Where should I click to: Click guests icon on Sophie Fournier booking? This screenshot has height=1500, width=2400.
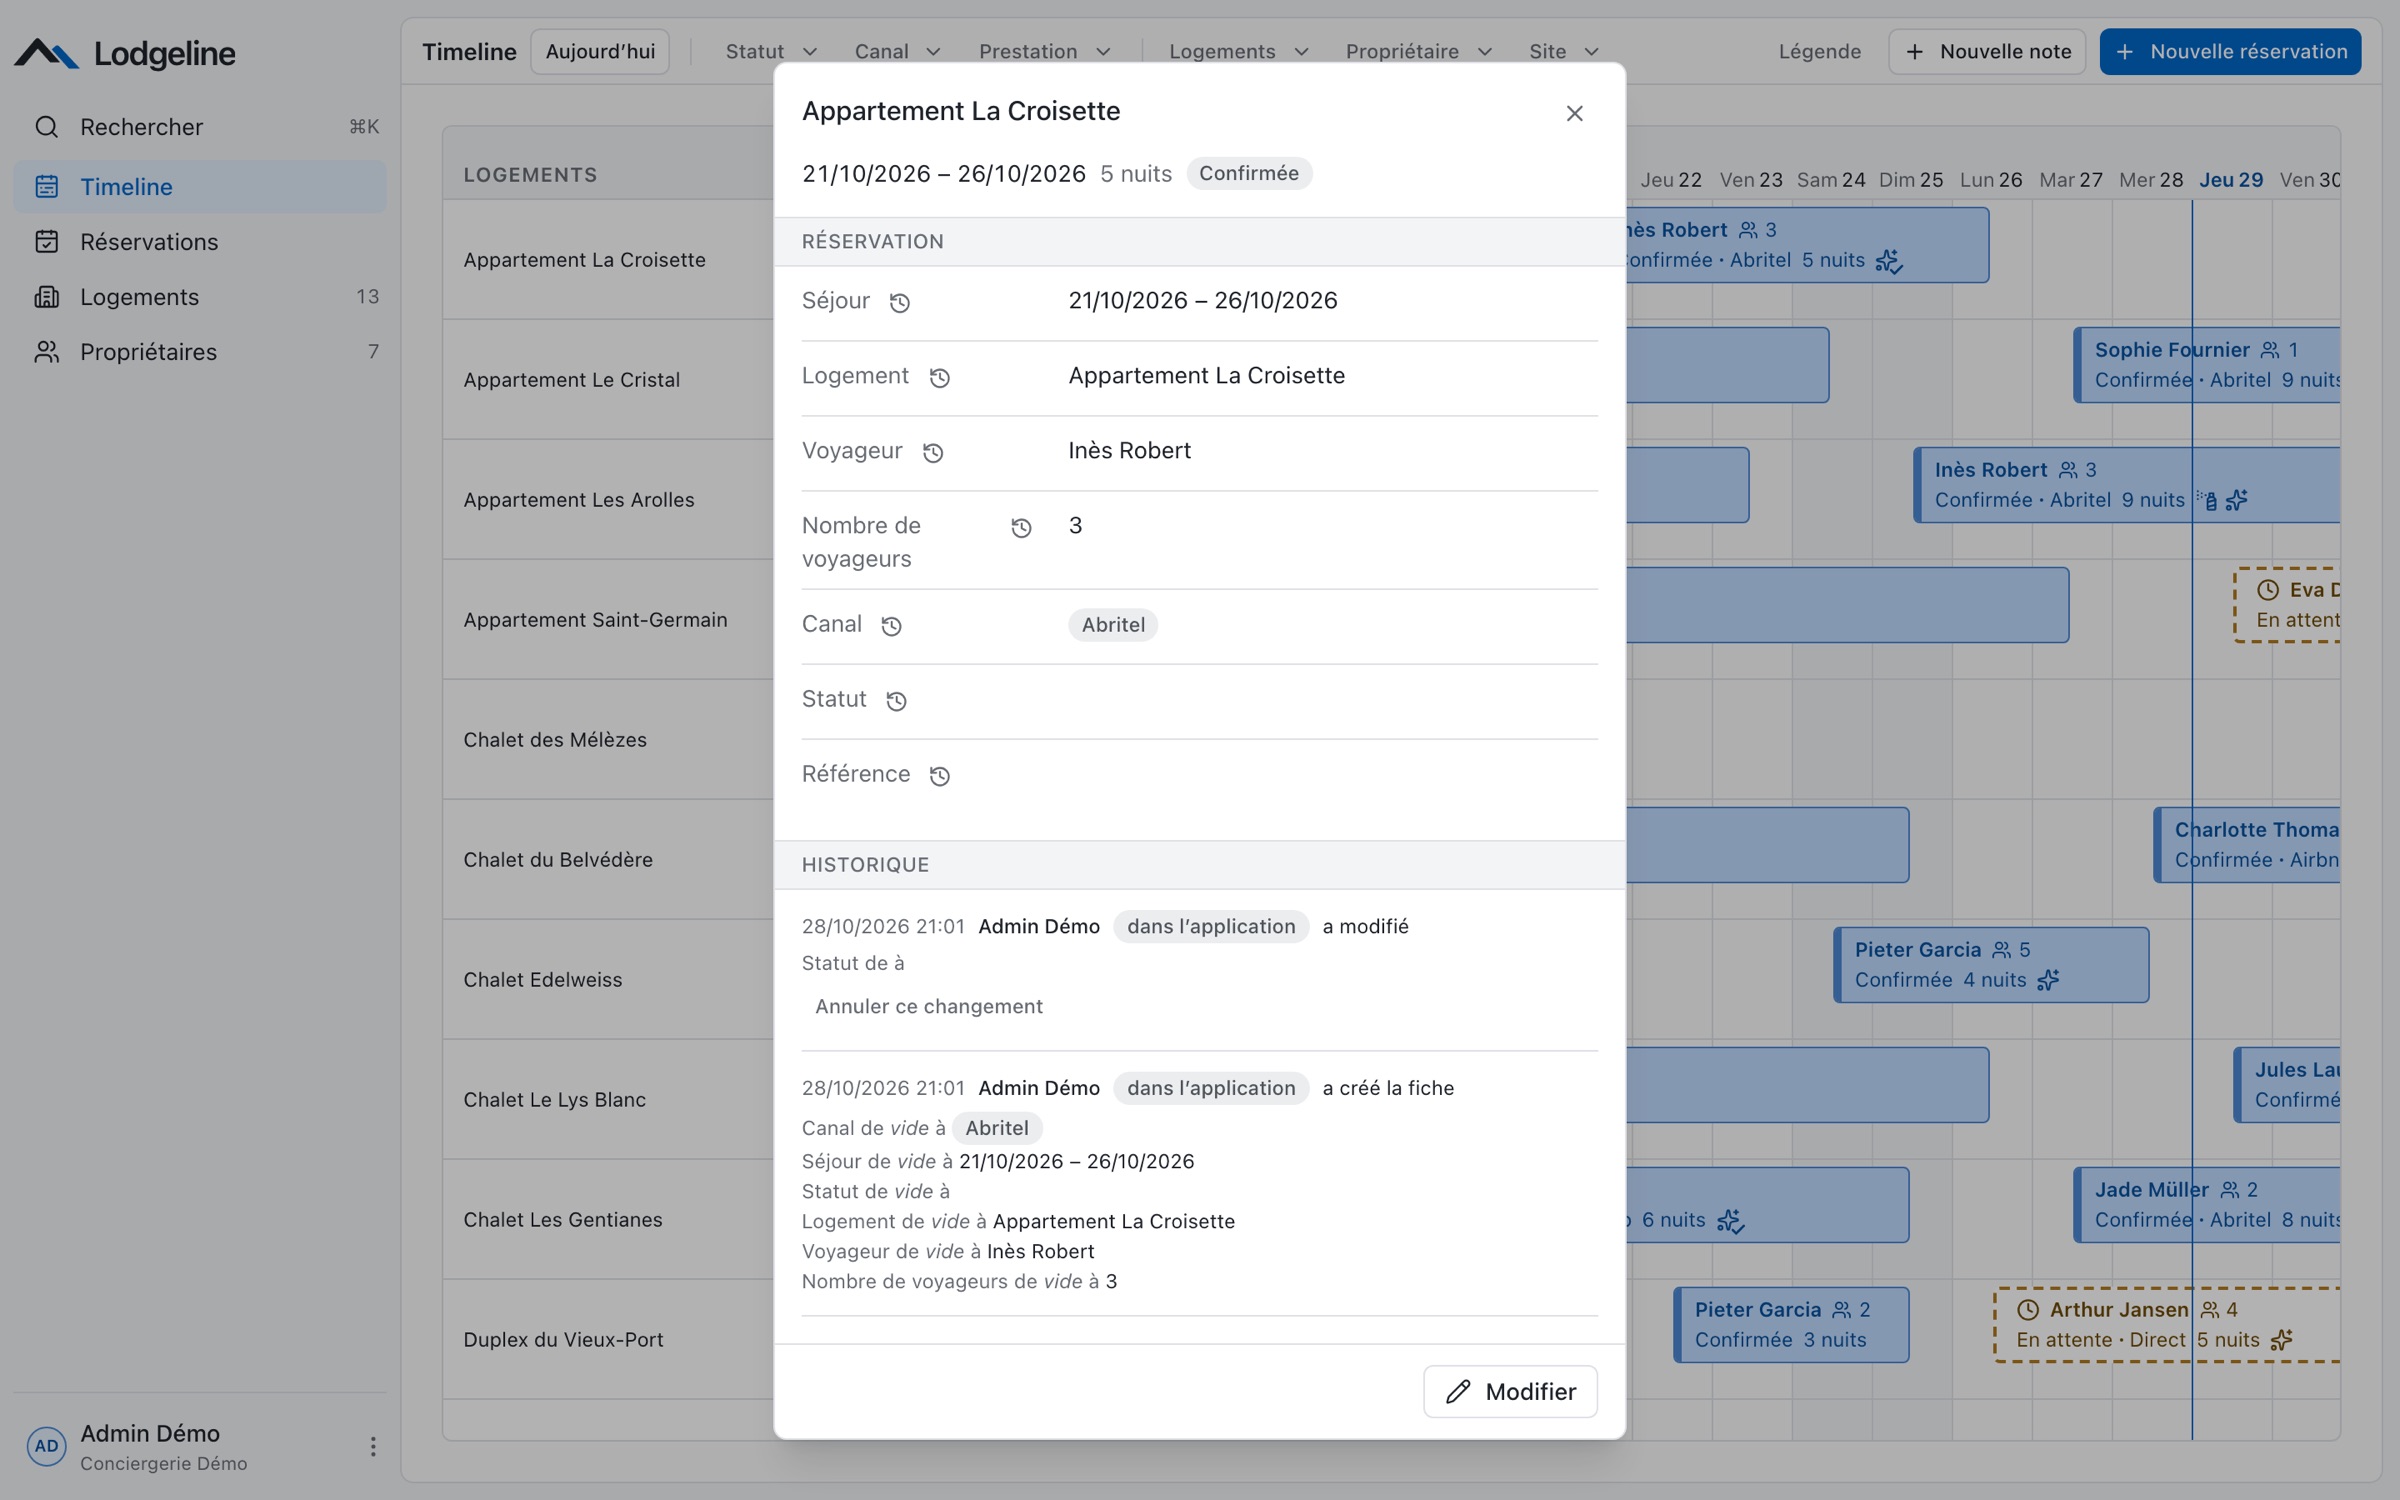click(2270, 350)
